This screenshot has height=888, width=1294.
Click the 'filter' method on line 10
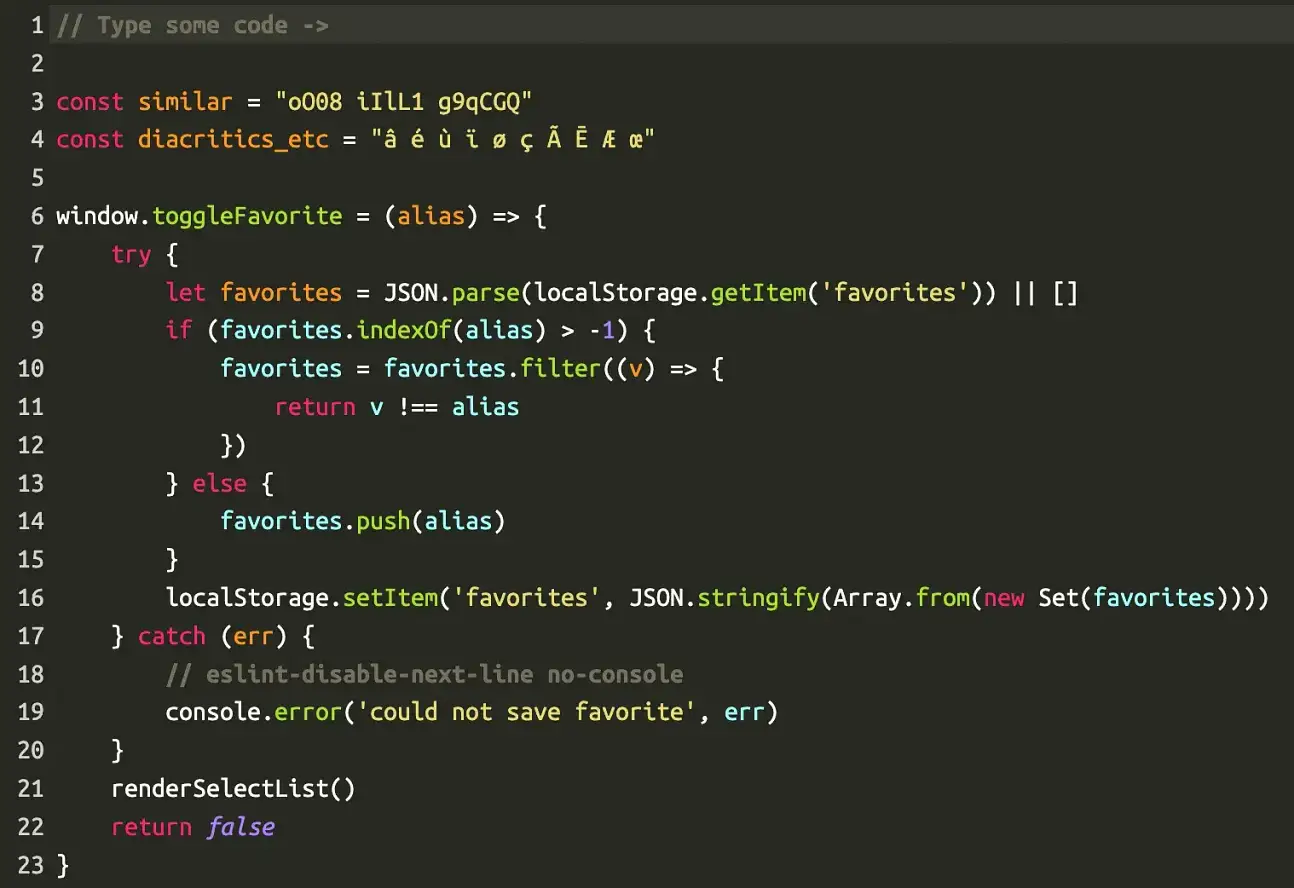coord(562,368)
